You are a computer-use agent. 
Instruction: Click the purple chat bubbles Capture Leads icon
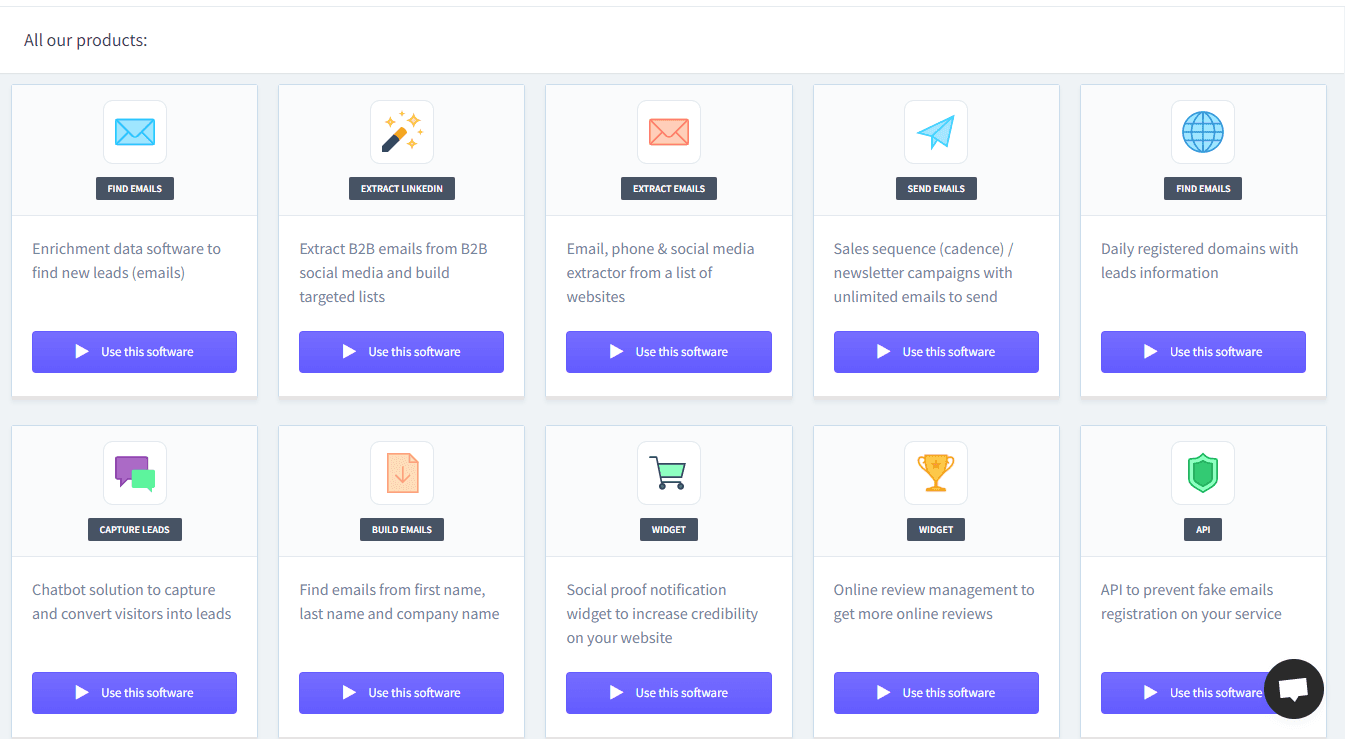135,473
